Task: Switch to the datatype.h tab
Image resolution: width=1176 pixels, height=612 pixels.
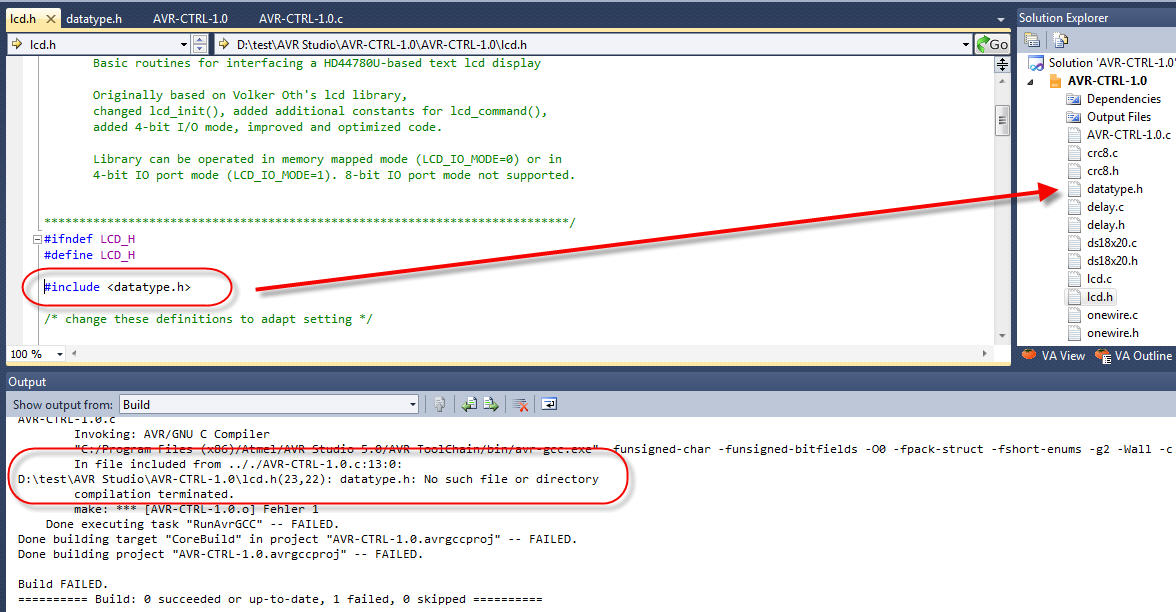Action: (x=94, y=17)
